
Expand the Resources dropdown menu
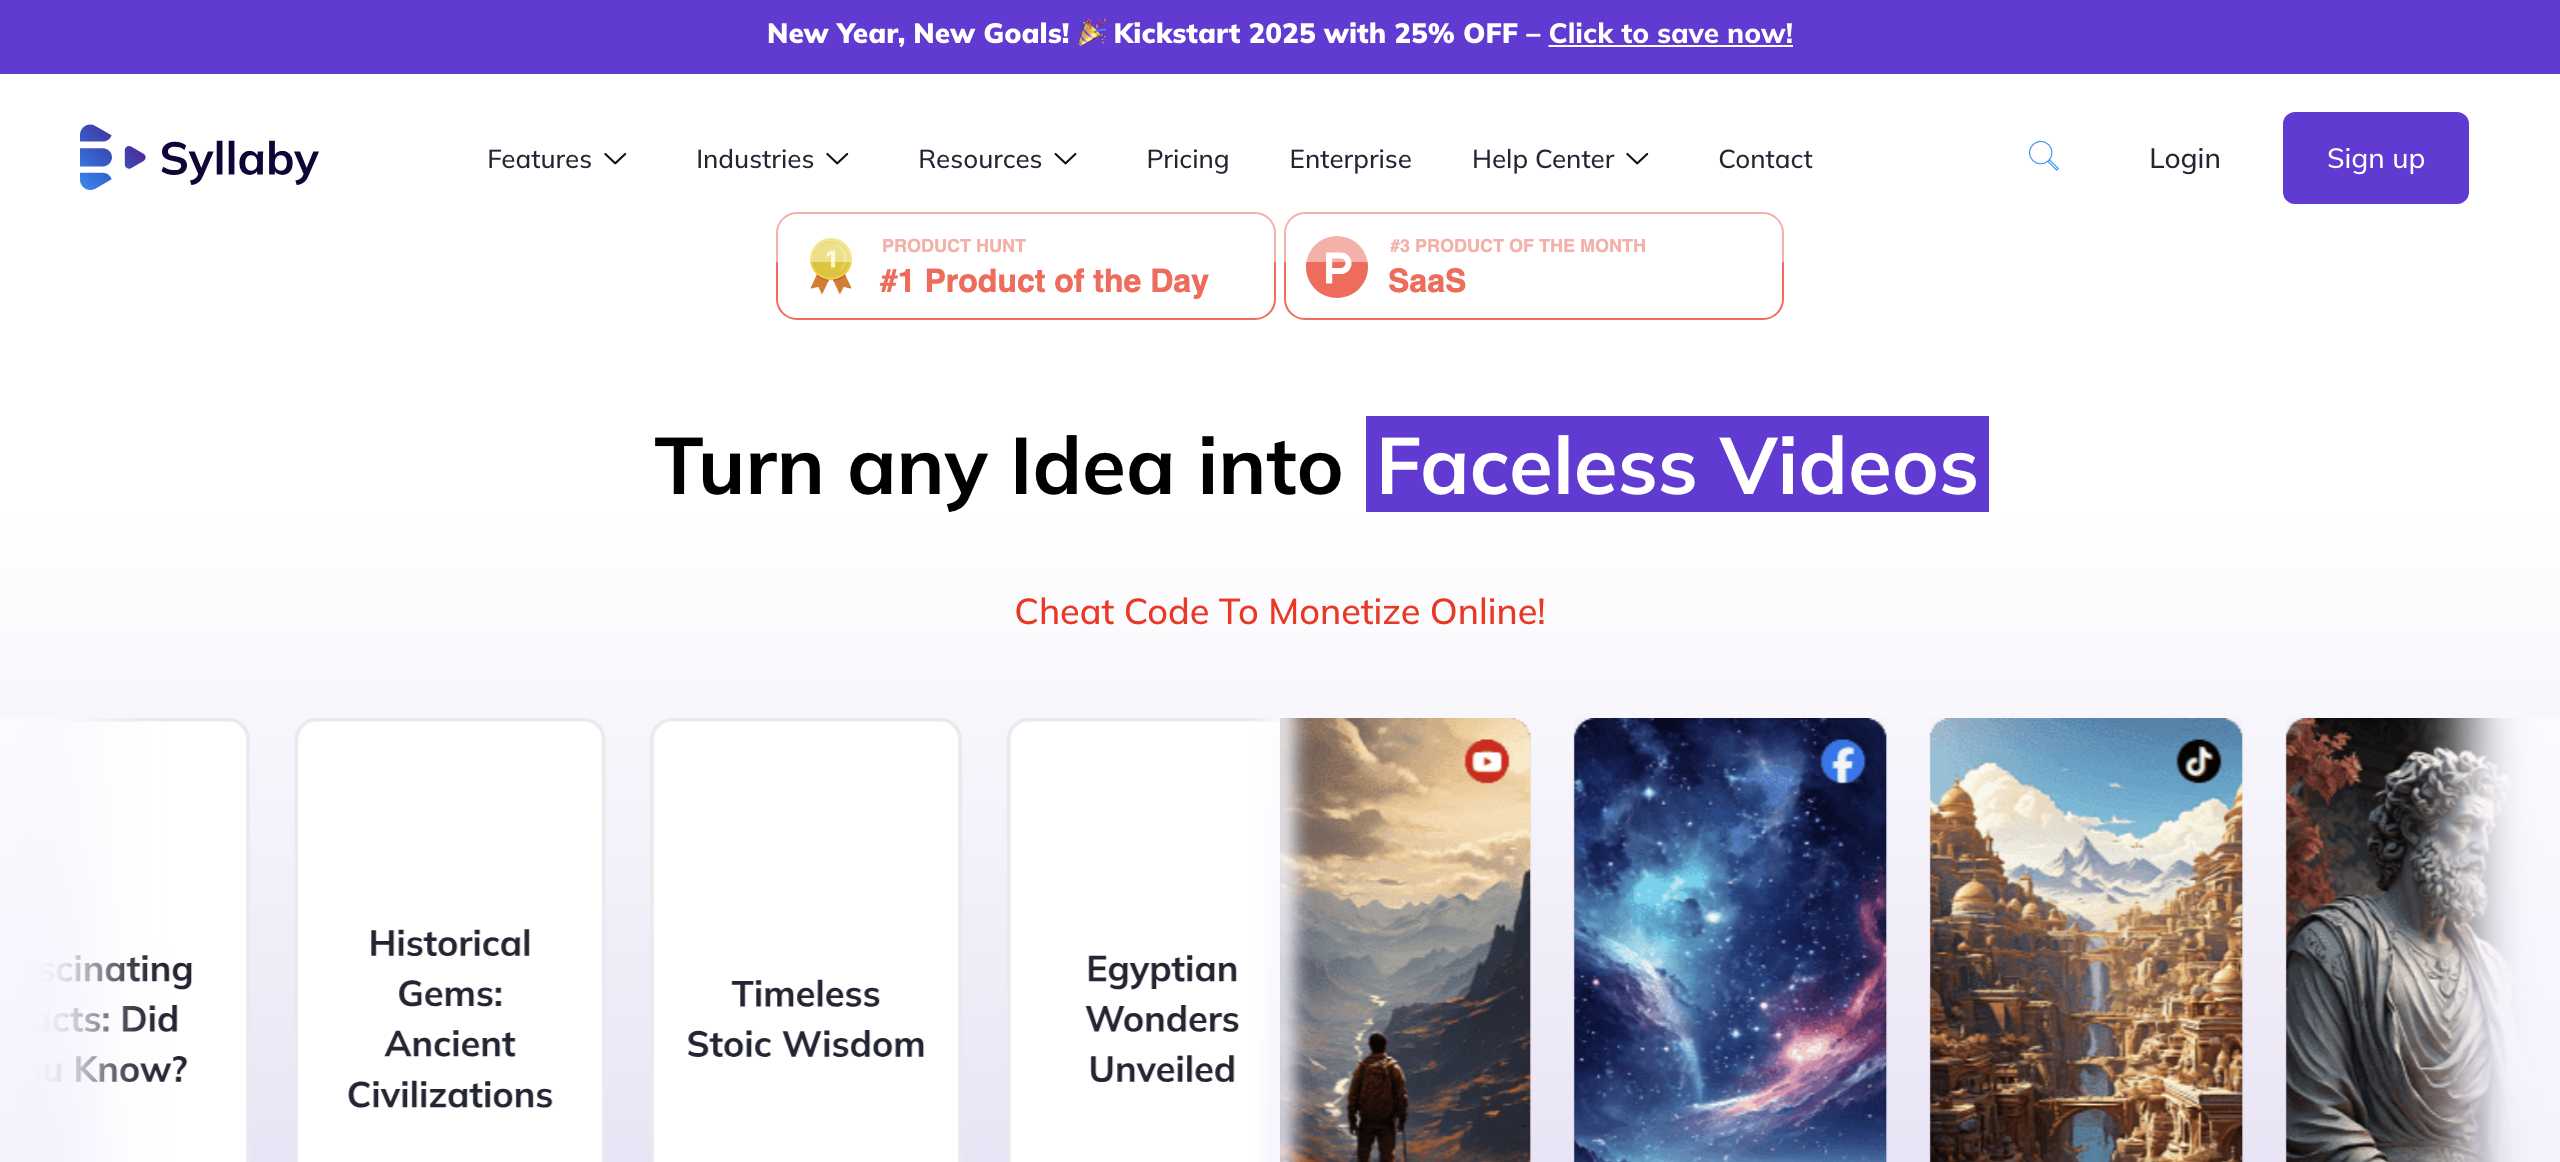[x=997, y=159]
